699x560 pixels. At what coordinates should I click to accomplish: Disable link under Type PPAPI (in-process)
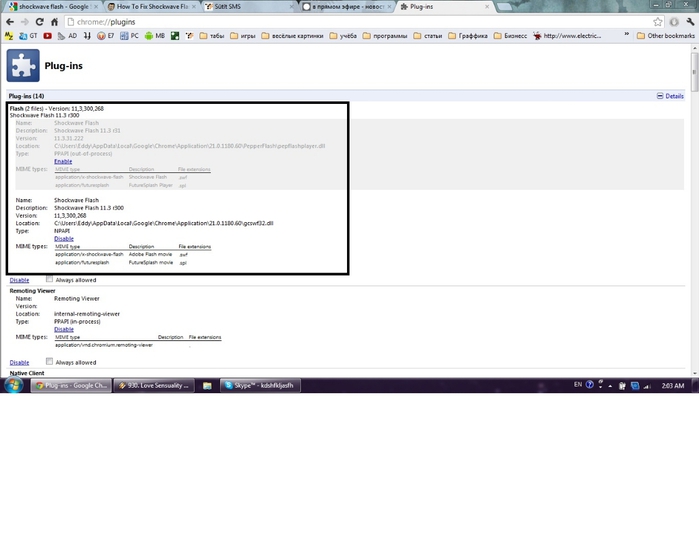(x=64, y=329)
